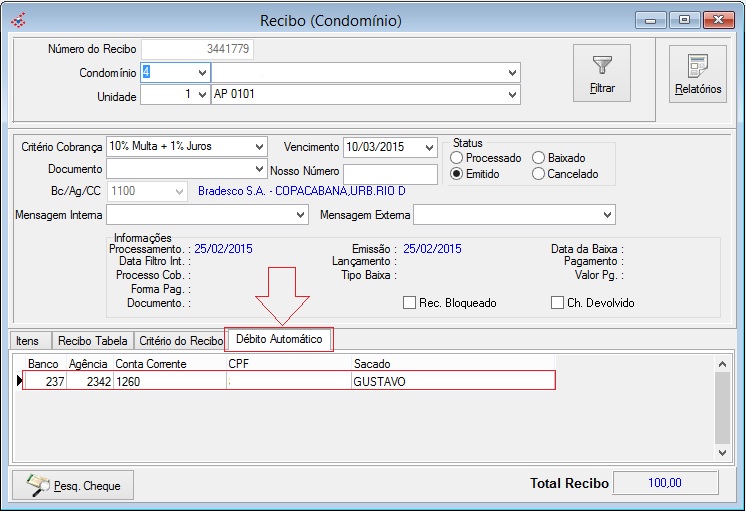Select the Processado status radio button
The width and height of the screenshot is (746, 512).
[457, 158]
